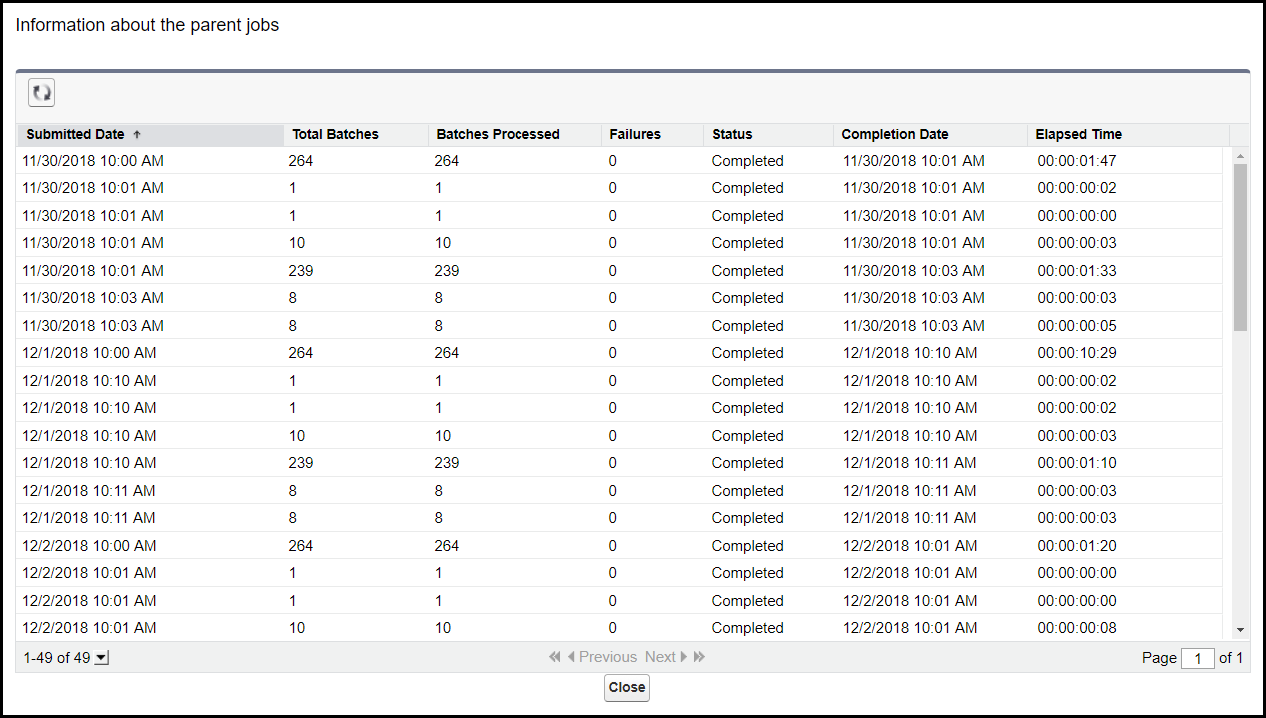The width and height of the screenshot is (1266, 718).
Task: Click the page number input field
Action: tap(1197, 658)
